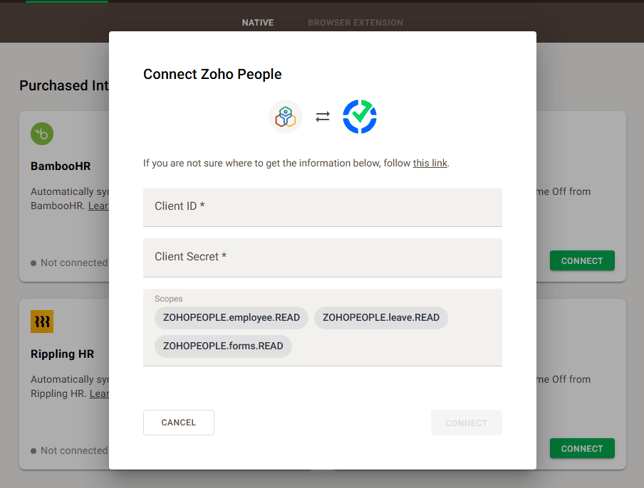Click the Zoho People logo icon
Image resolution: width=644 pixels, height=488 pixels.
point(286,117)
